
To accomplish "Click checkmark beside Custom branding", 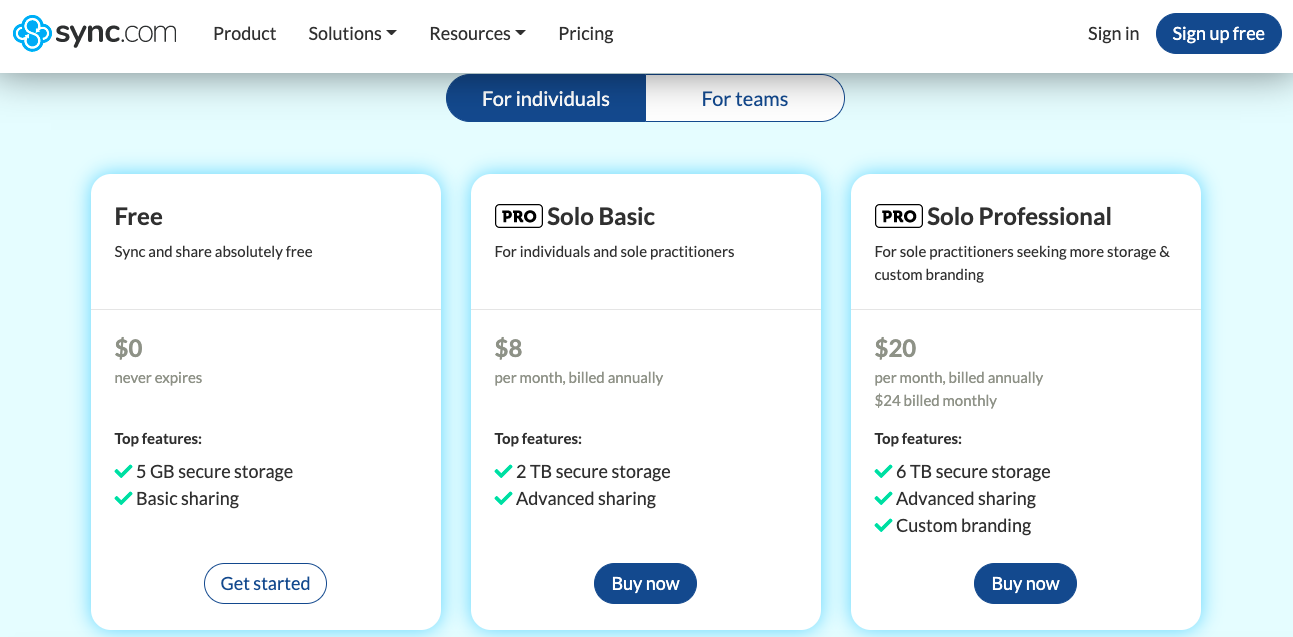I will point(883,525).
